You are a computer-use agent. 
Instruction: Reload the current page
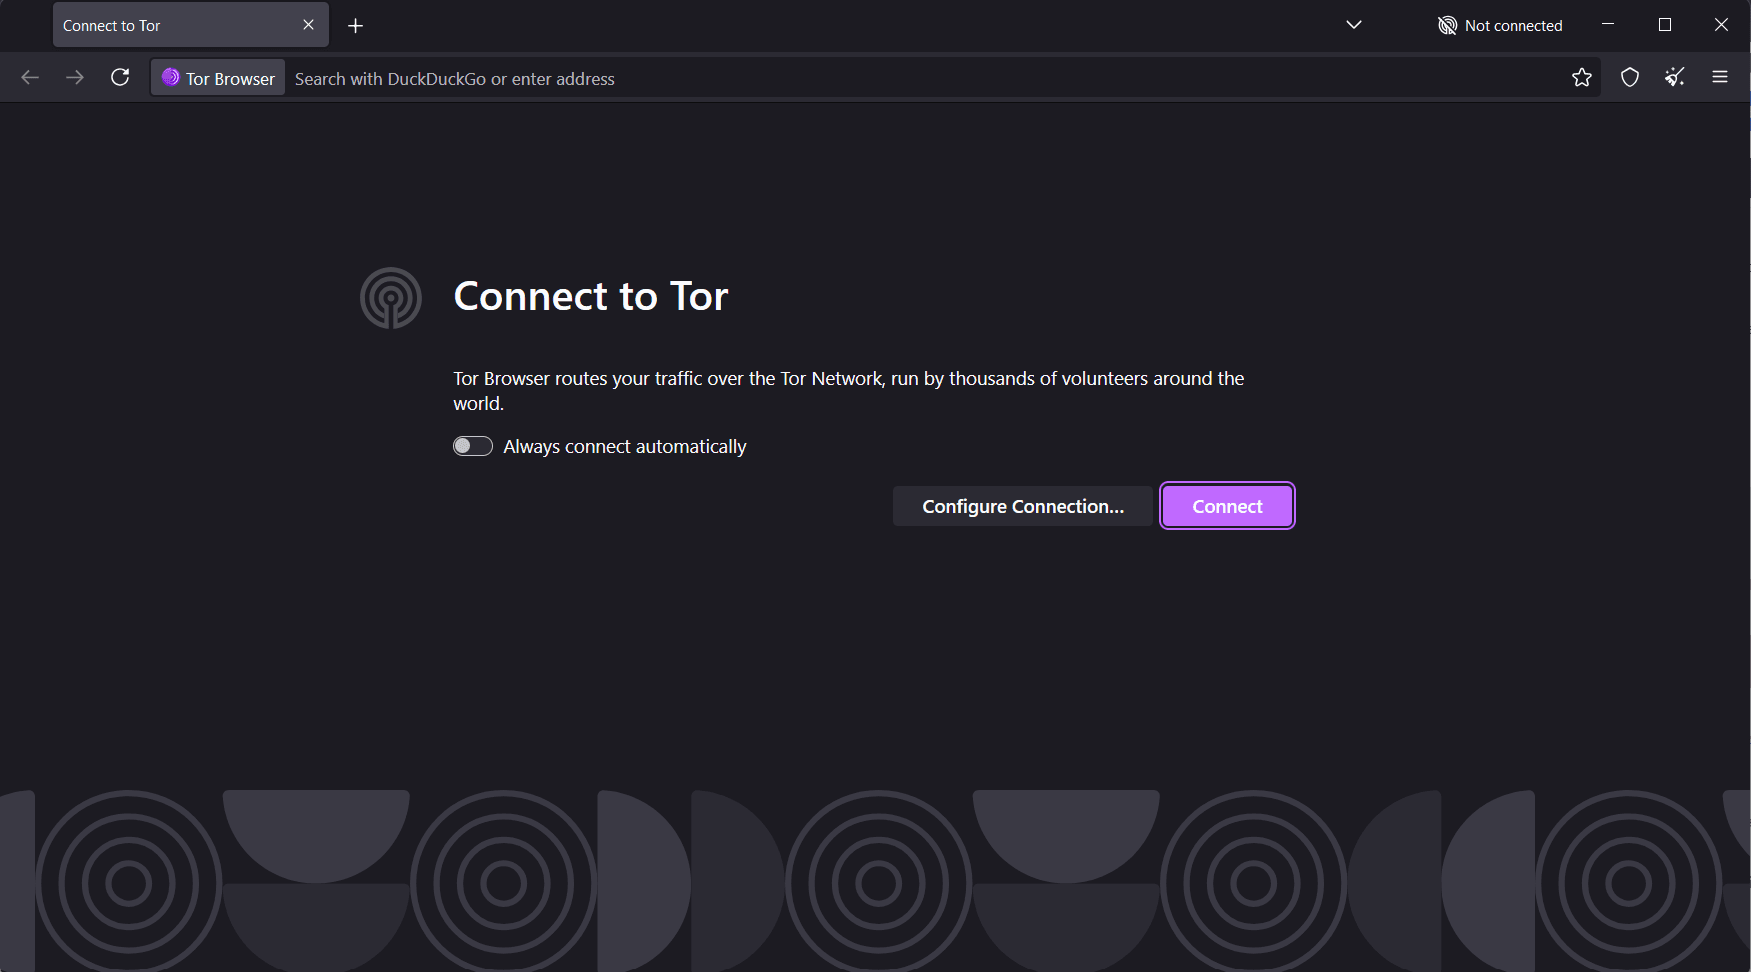click(x=120, y=78)
